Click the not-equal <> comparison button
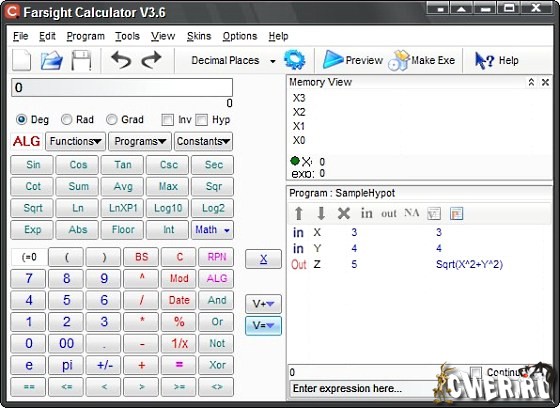 (x=216, y=387)
